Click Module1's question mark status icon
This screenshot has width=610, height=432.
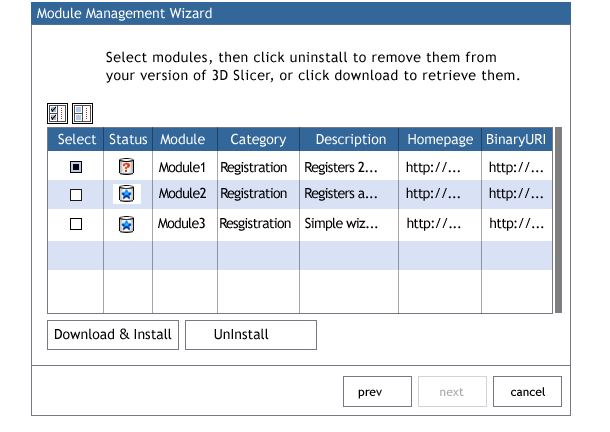pyautogui.click(x=127, y=167)
